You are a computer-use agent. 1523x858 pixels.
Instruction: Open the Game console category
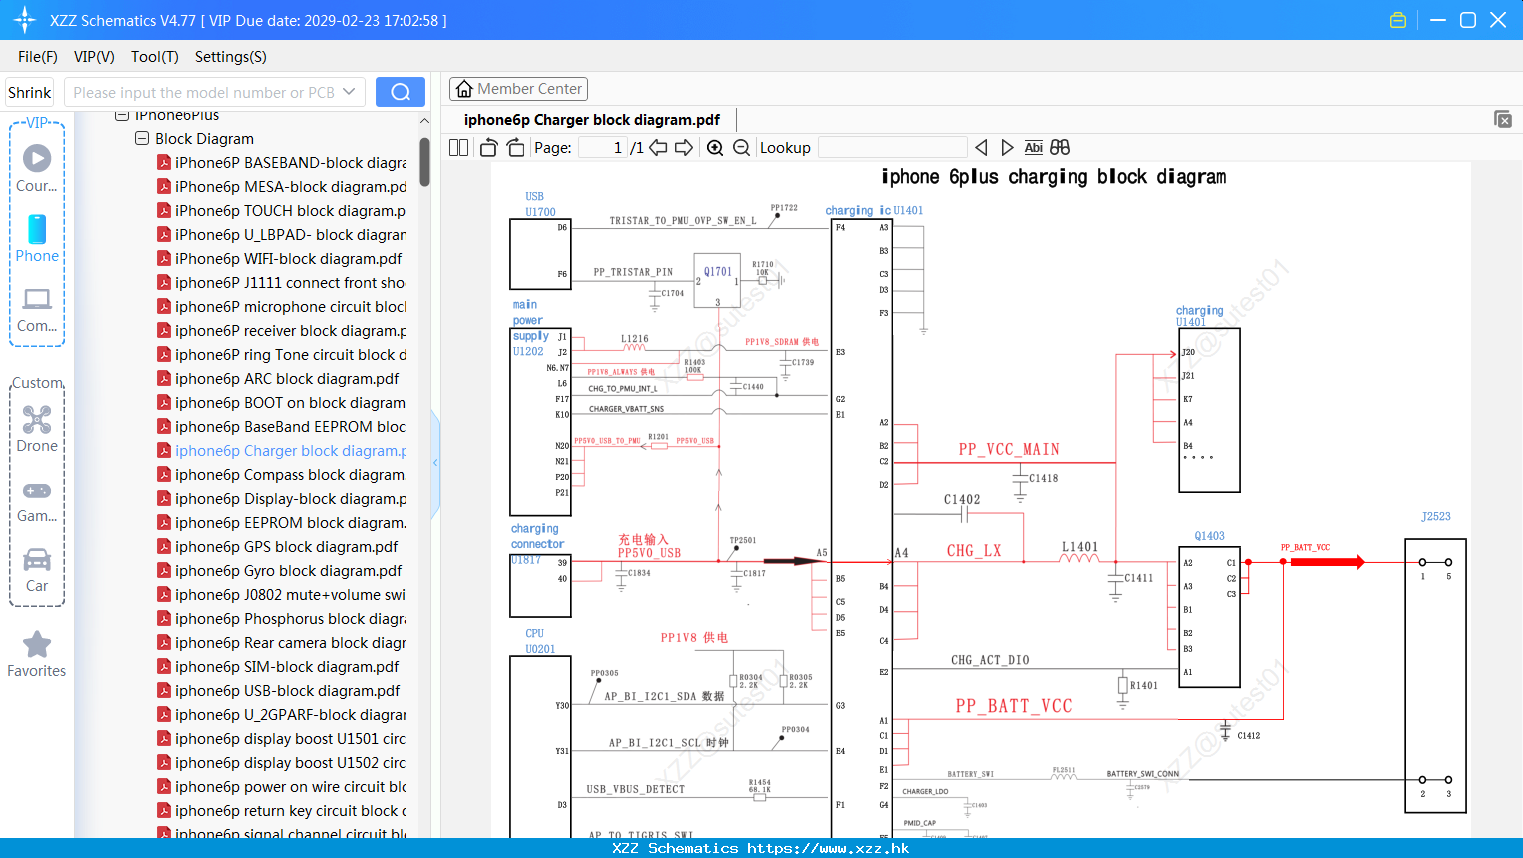(x=37, y=500)
